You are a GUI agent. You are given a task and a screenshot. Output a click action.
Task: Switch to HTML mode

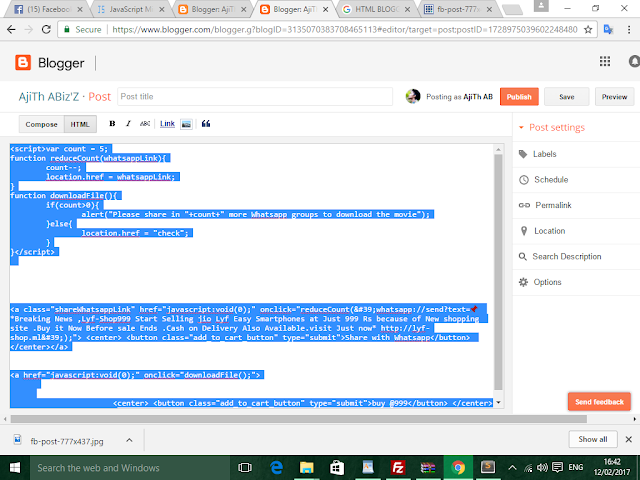80,124
